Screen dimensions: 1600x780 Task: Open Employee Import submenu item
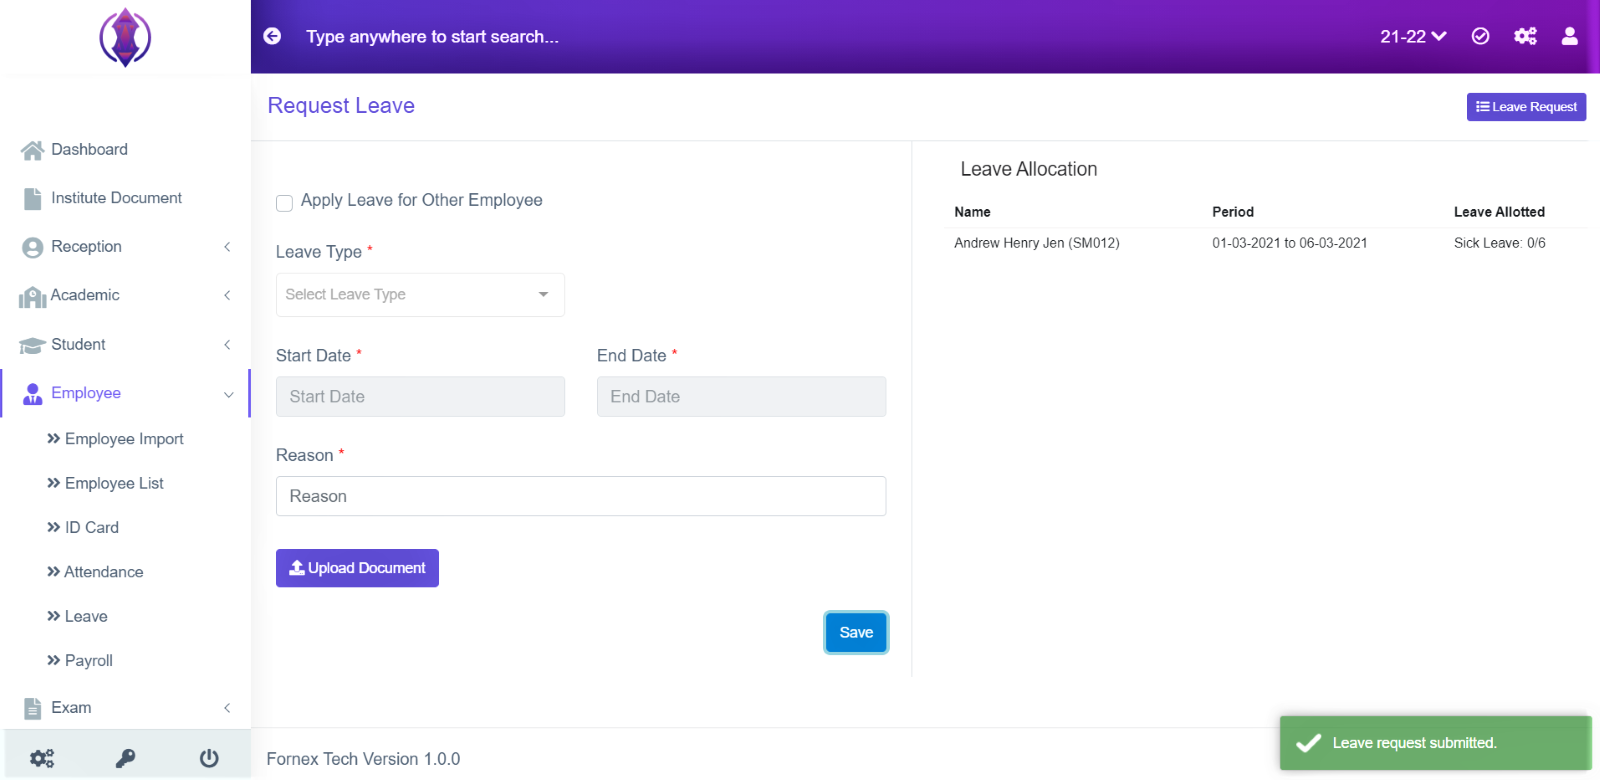click(x=124, y=439)
